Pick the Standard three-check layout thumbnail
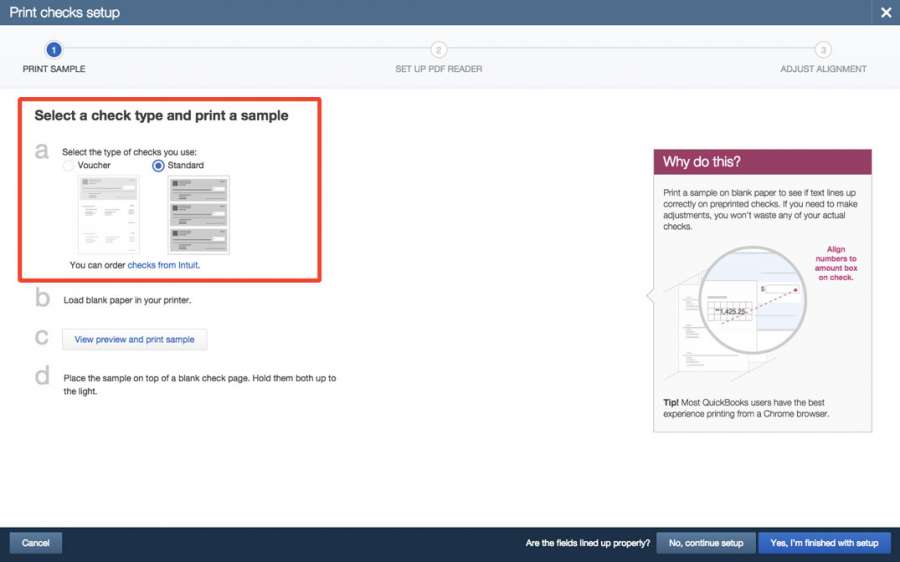This screenshot has height=562, width=900. (198, 214)
